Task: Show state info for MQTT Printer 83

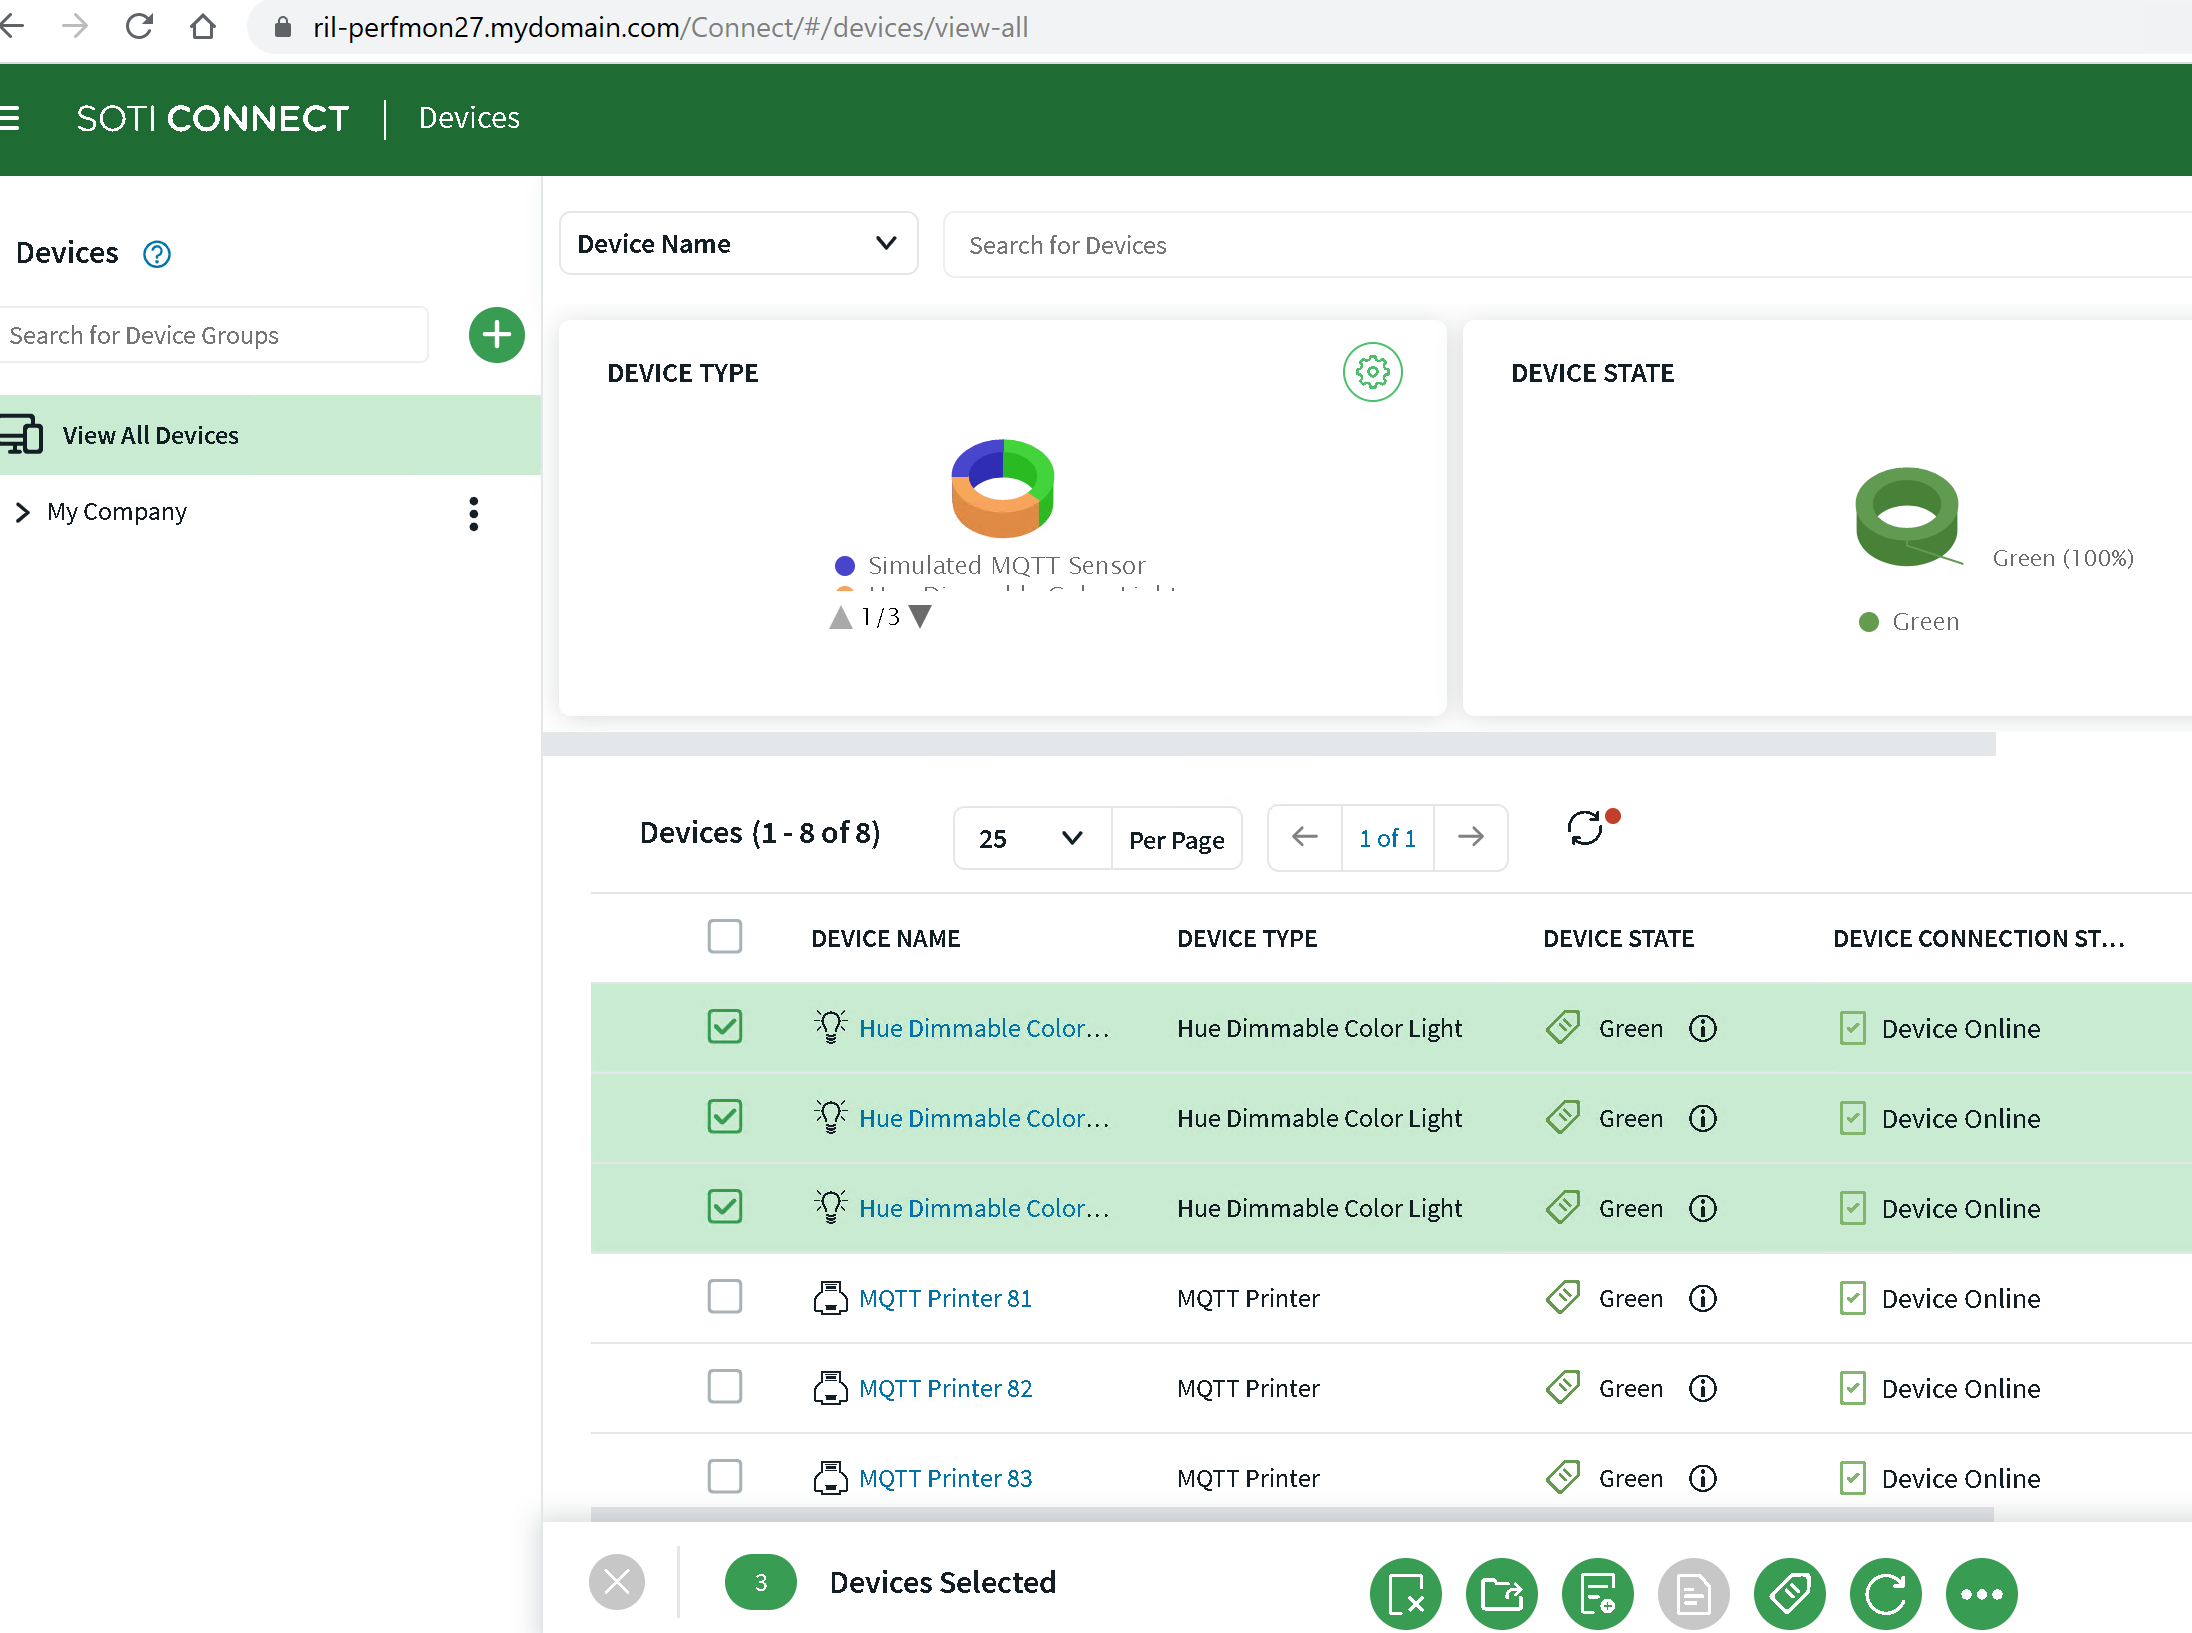Action: coord(1703,1478)
